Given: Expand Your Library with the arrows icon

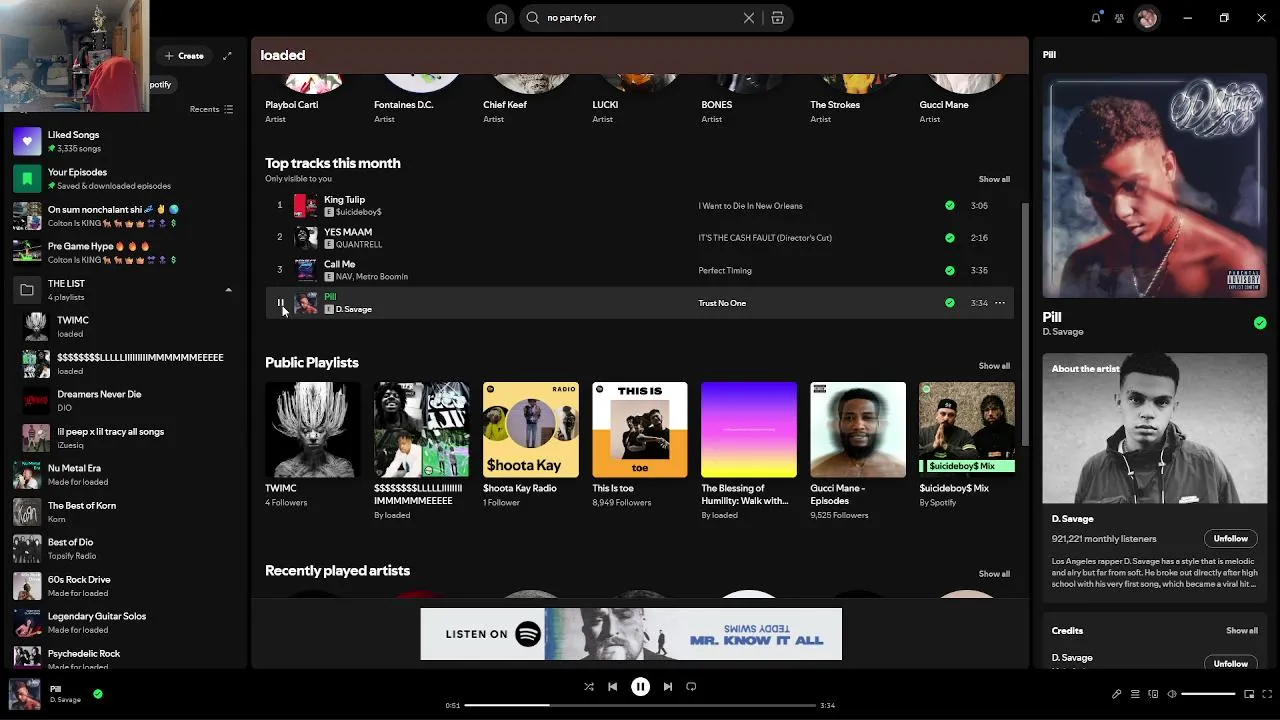Looking at the screenshot, I should click(227, 56).
